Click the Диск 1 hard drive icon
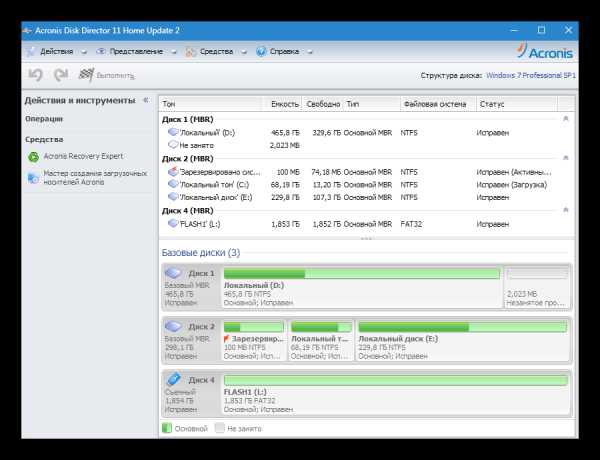The width and height of the screenshot is (600, 460). (x=173, y=273)
